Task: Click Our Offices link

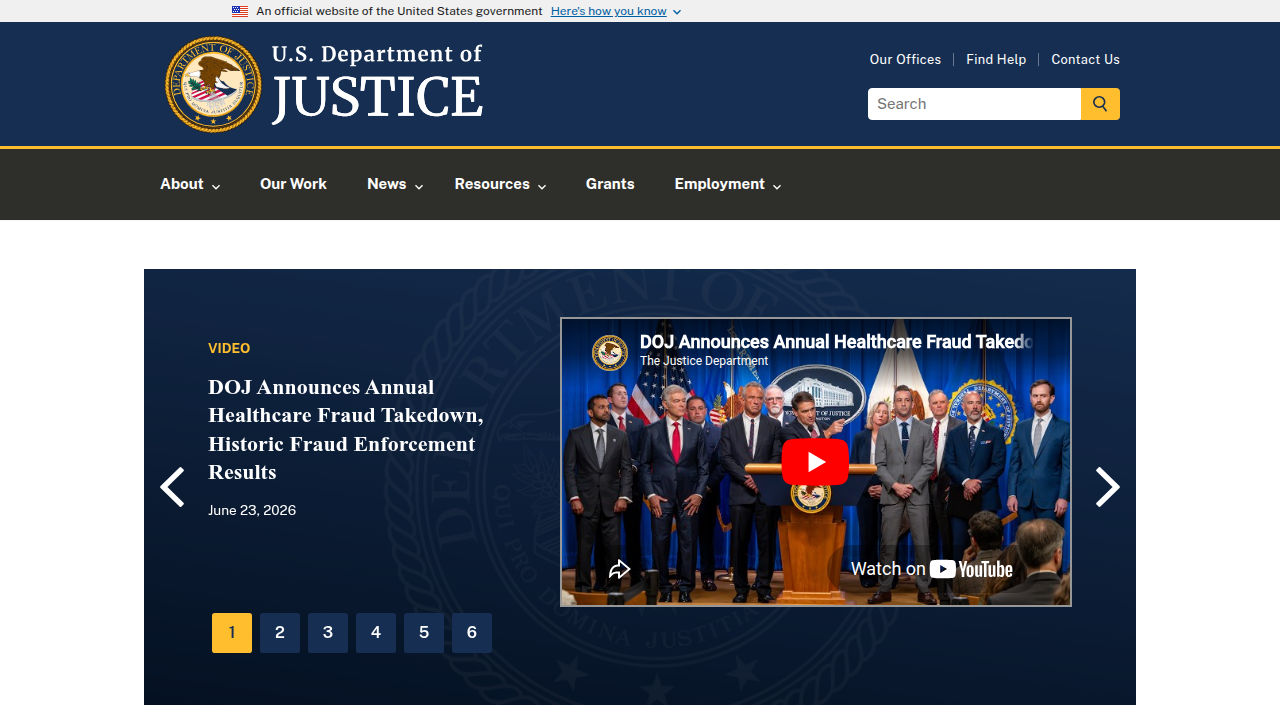Action: (x=905, y=59)
